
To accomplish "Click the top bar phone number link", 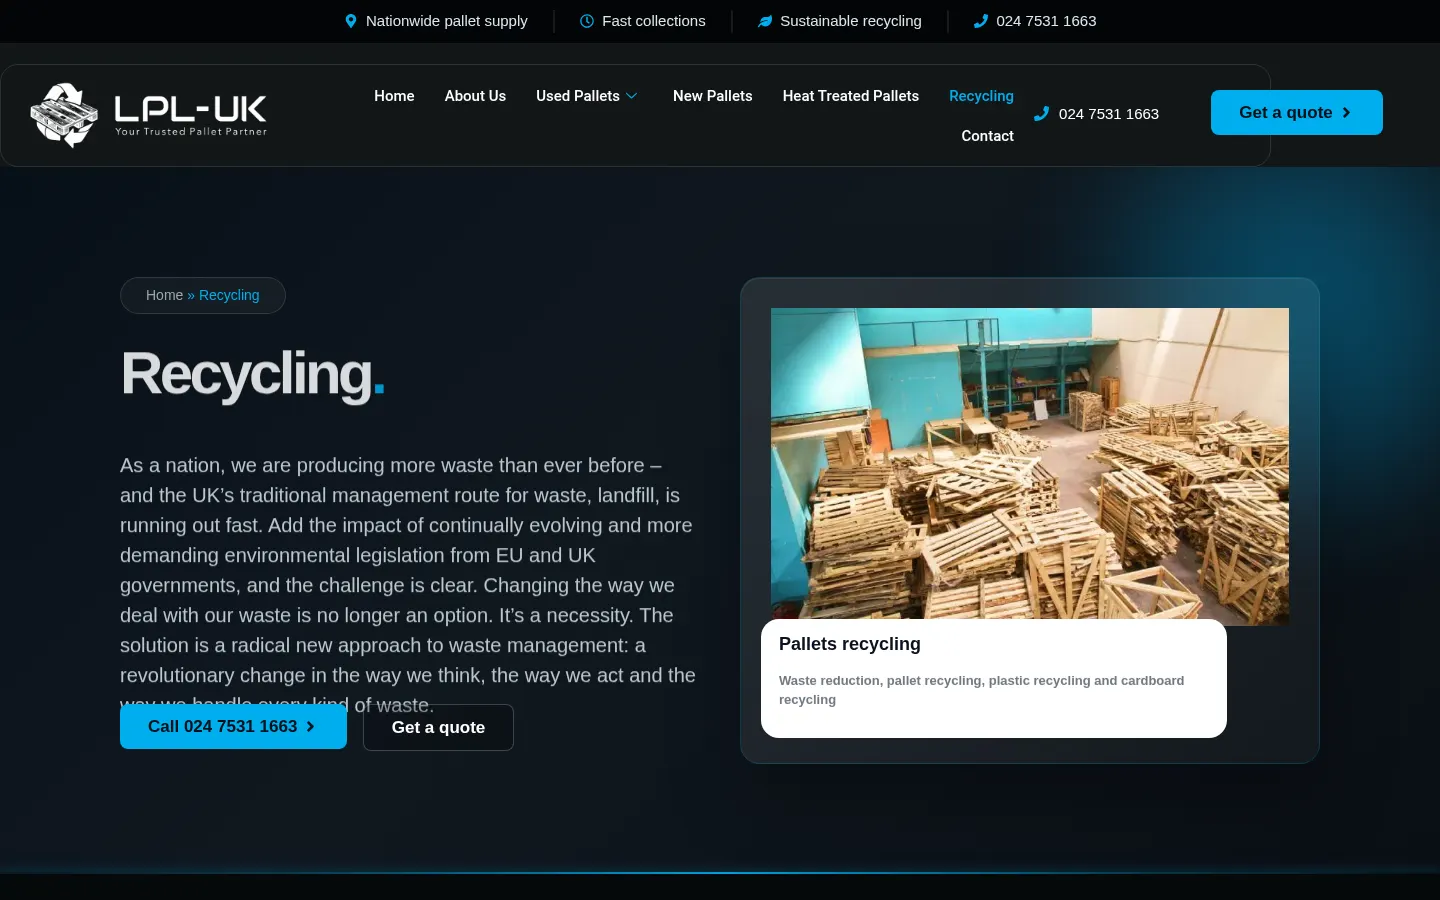I will point(1046,21).
